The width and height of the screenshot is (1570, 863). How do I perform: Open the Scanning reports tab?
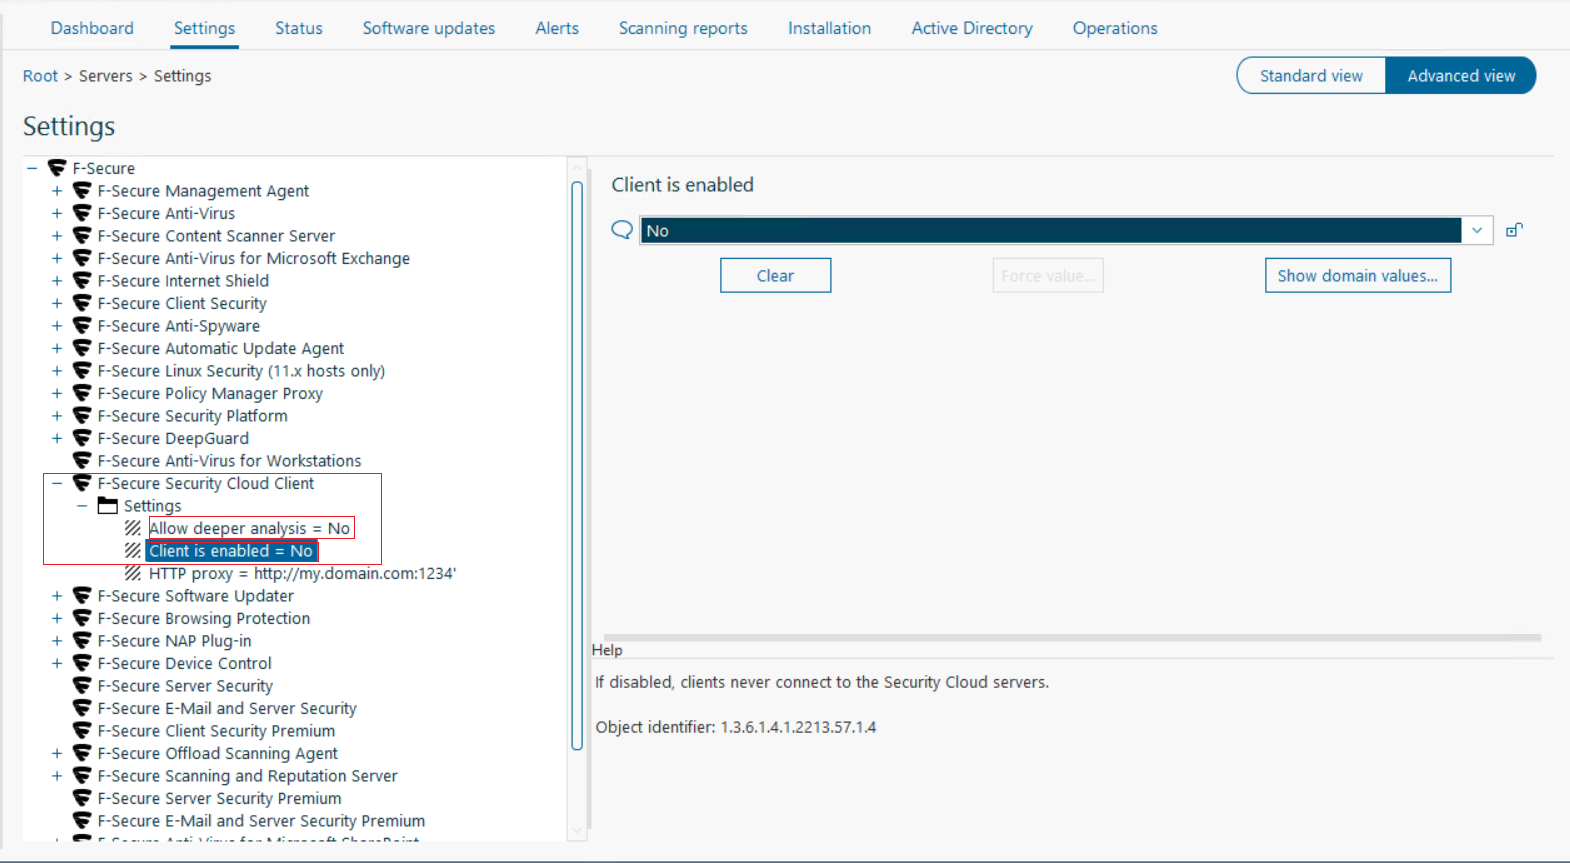pyautogui.click(x=683, y=28)
